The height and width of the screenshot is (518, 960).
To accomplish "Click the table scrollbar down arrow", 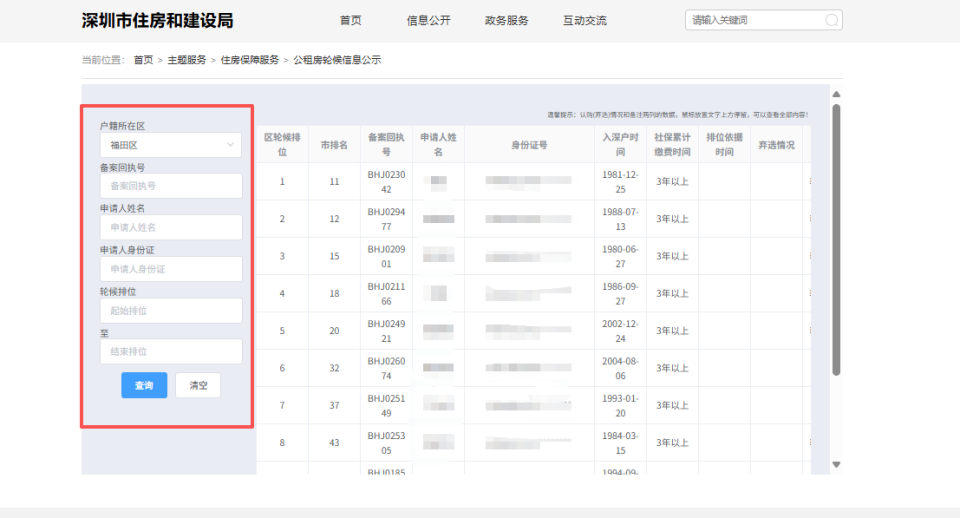I will (836, 465).
